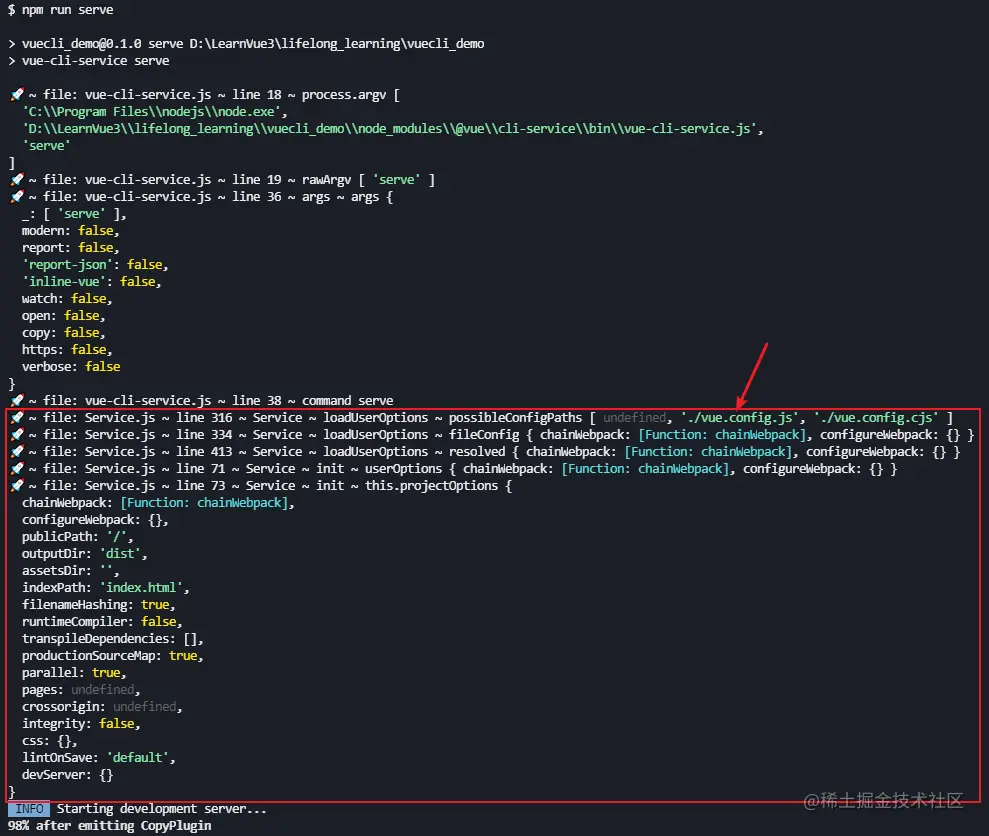The width and height of the screenshot is (989, 836).
Task: Click the 'verbose: false' line
Action: click(x=71, y=367)
